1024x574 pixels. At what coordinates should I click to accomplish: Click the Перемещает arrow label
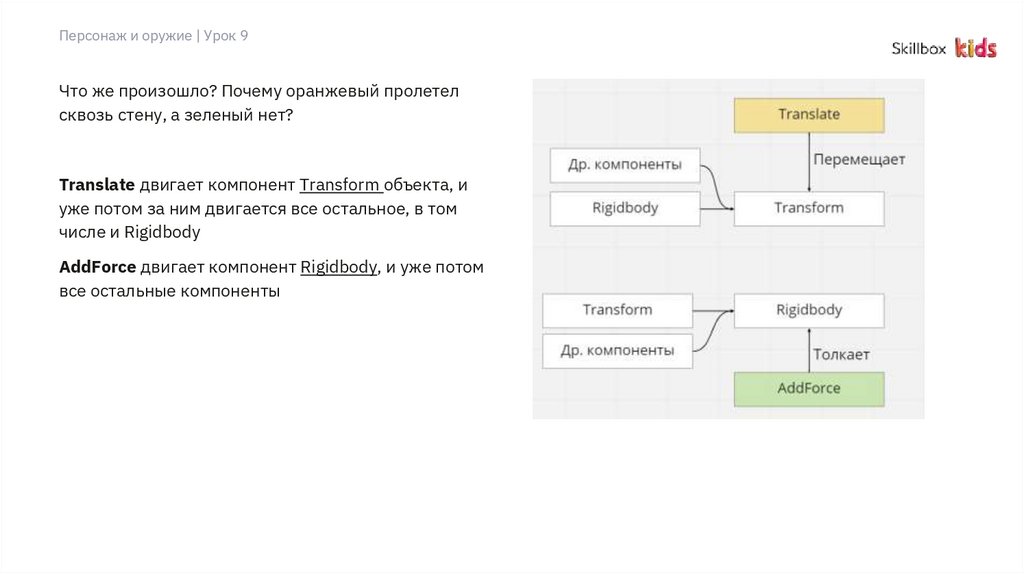(859, 159)
